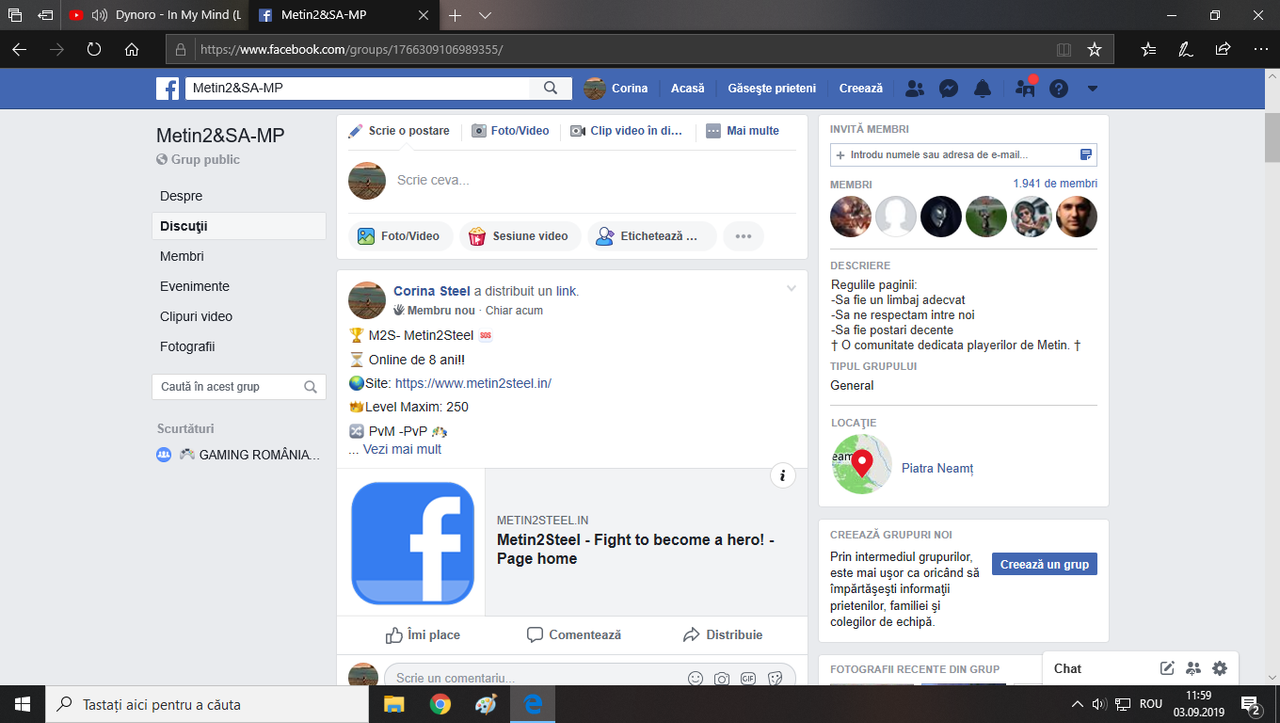Expand post with Vezi mai mult
This screenshot has width=1280, height=723.
coord(402,449)
